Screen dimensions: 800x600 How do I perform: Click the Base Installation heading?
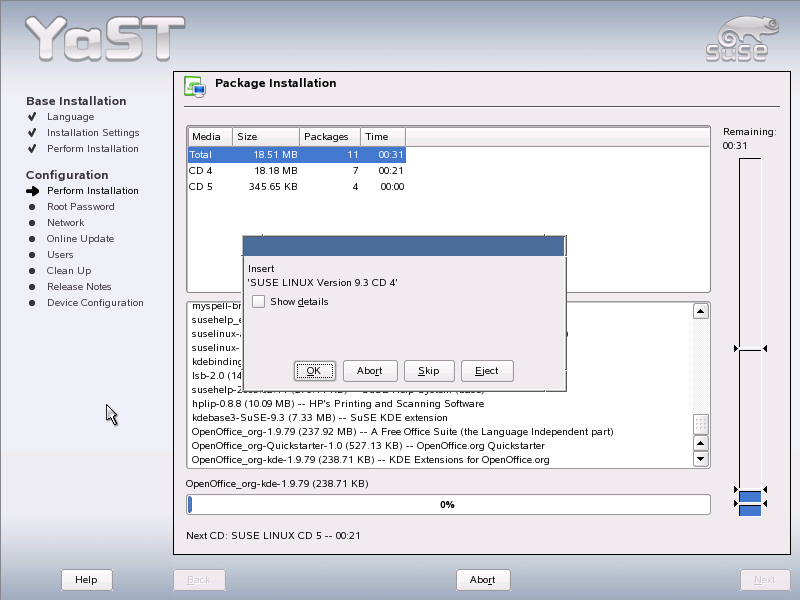point(76,101)
